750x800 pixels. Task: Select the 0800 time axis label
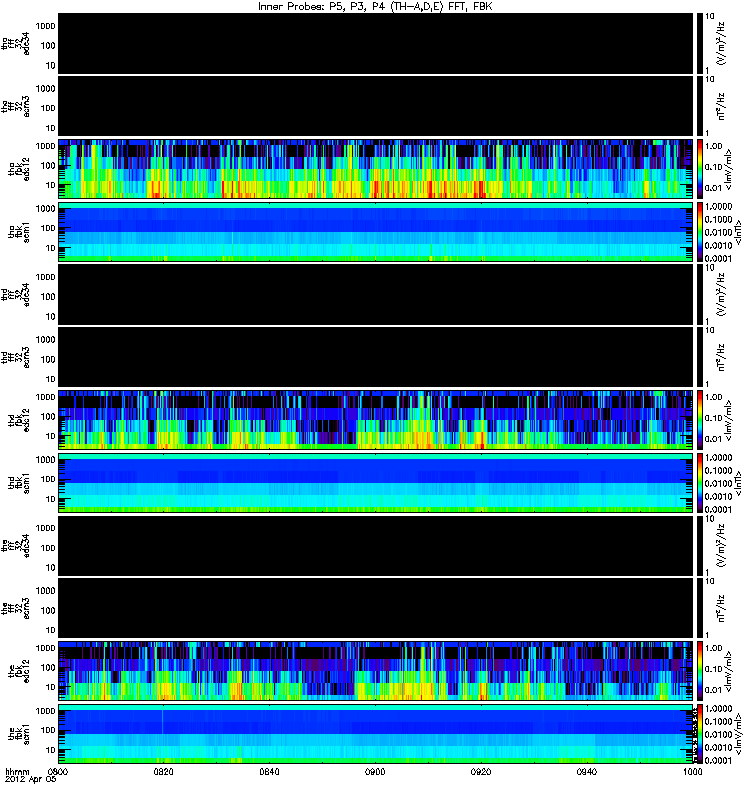point(58,771)
